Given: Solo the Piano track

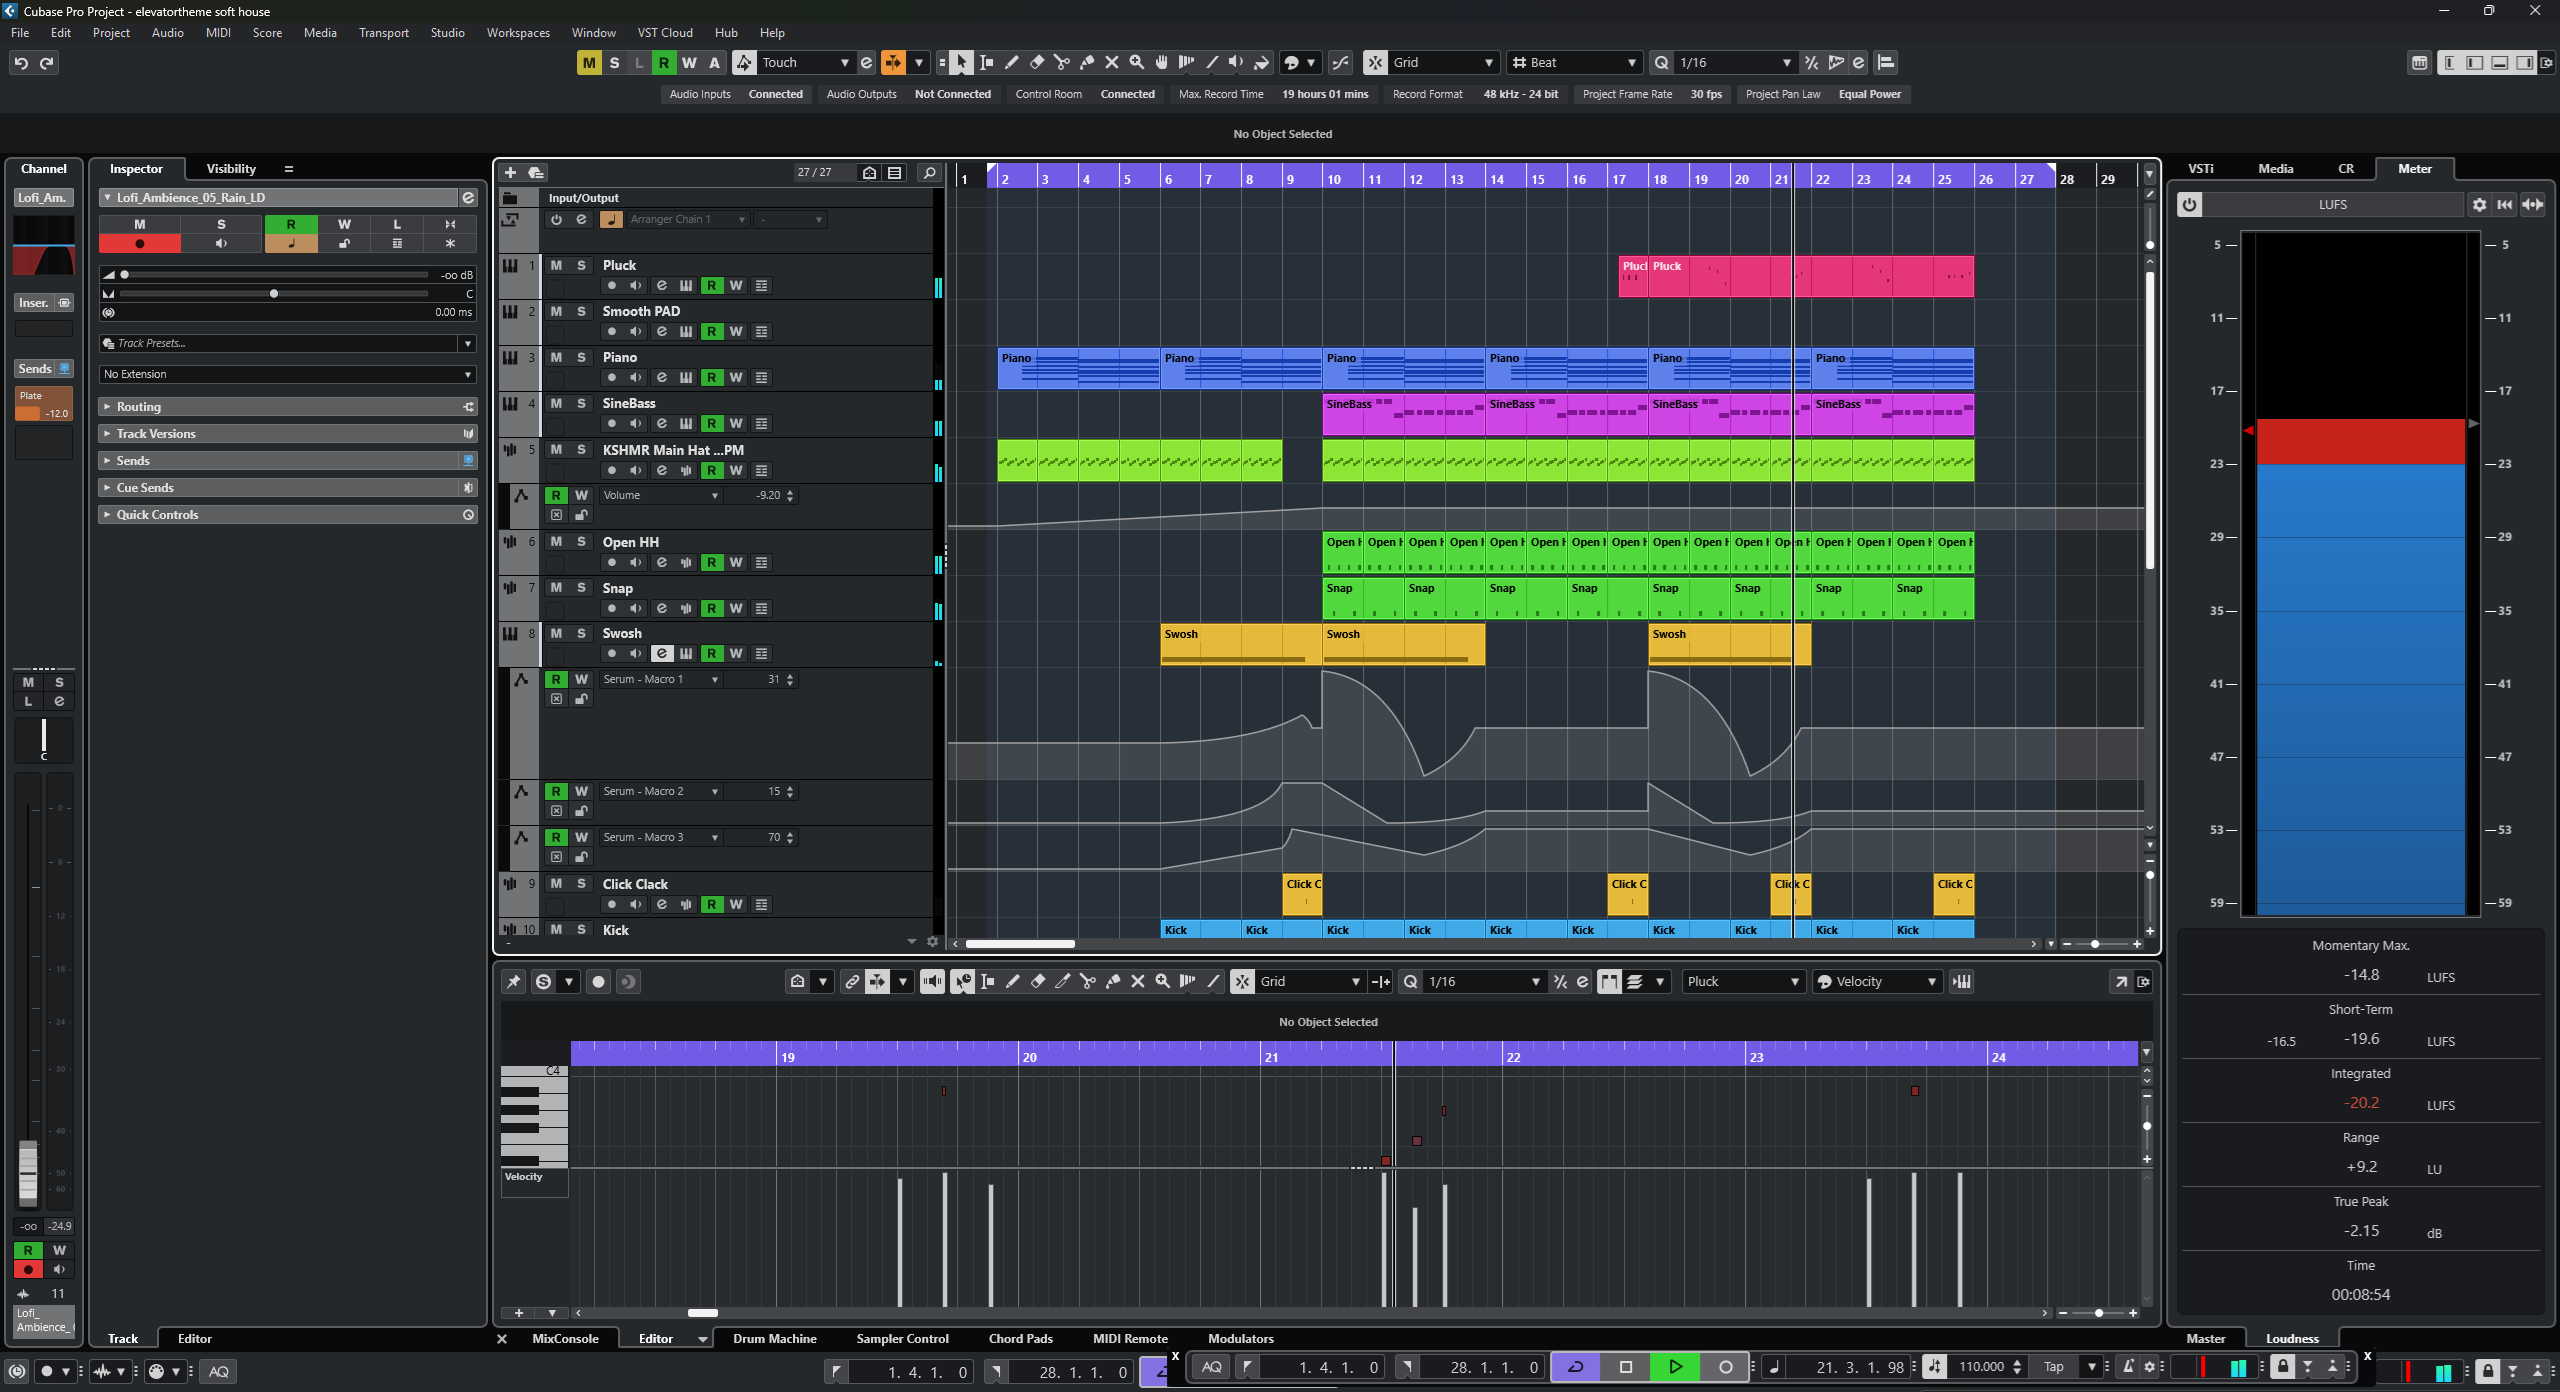Looking at the screenshot, I should click(581, 357).
